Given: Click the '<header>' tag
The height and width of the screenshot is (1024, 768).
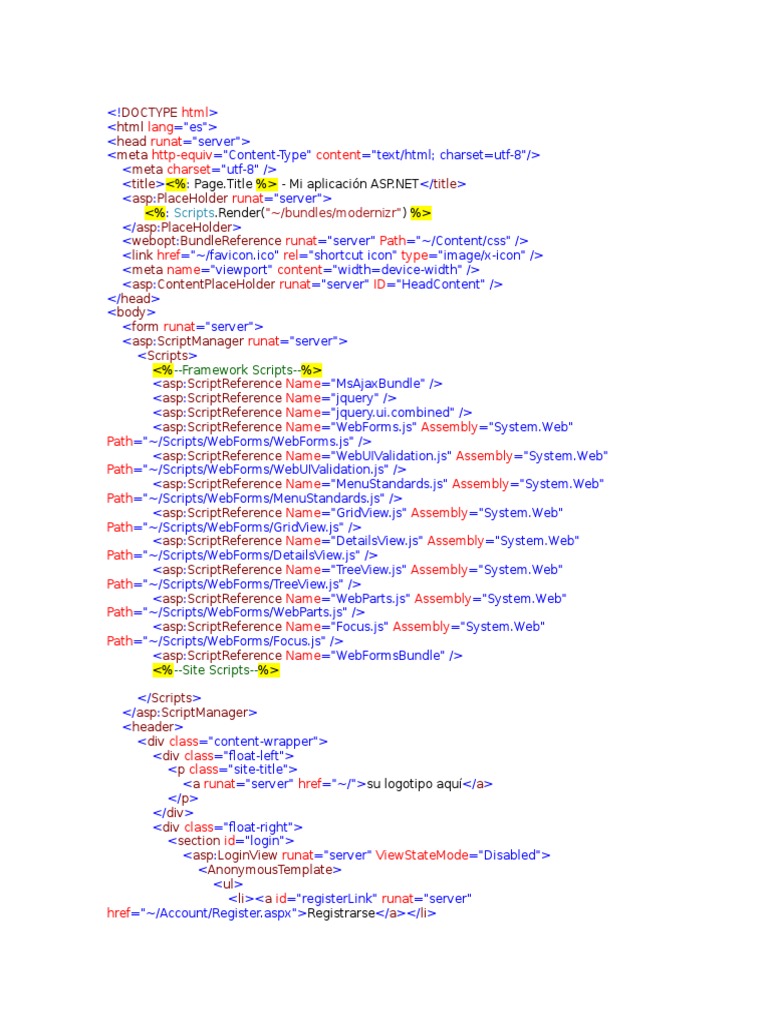Looking at the screenshot, I should [x=153, y=727].
